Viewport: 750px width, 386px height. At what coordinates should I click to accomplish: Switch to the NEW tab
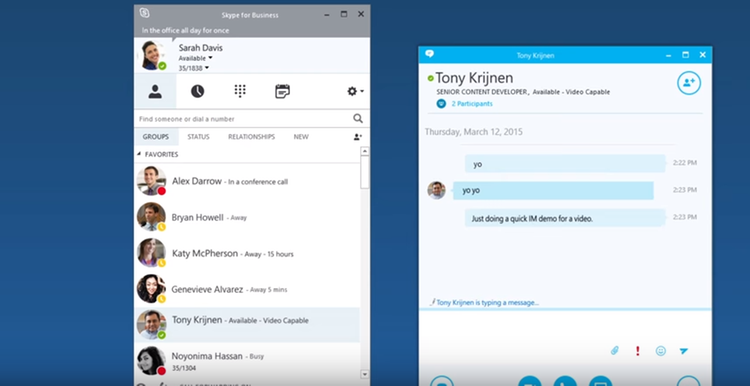301,137
